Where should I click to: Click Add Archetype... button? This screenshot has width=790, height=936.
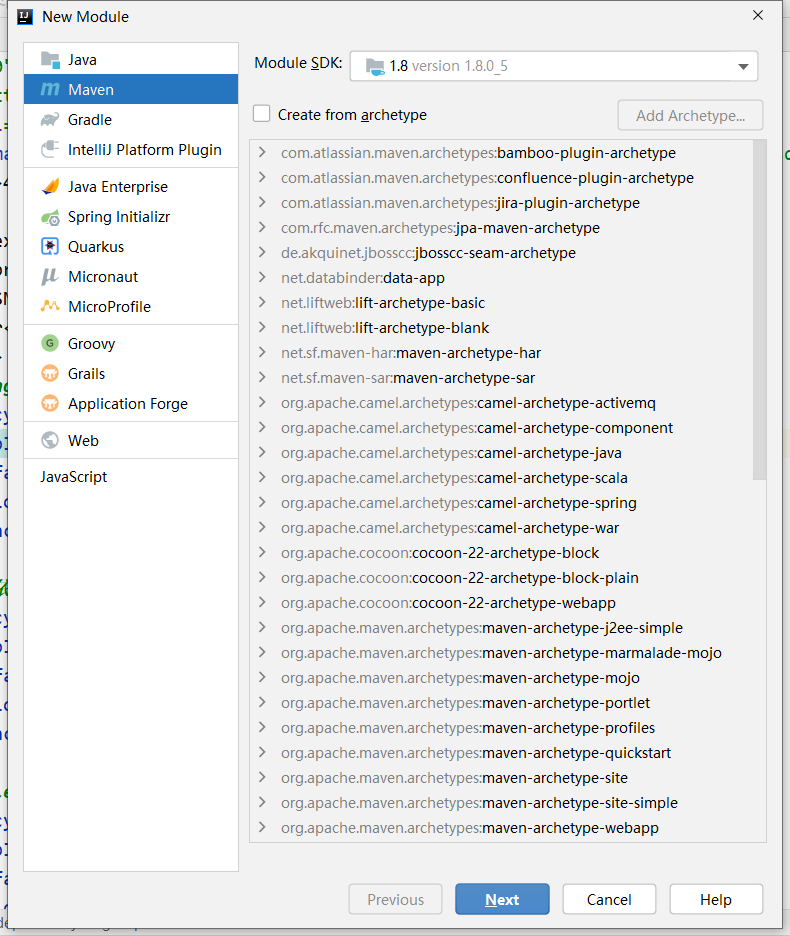690,115
